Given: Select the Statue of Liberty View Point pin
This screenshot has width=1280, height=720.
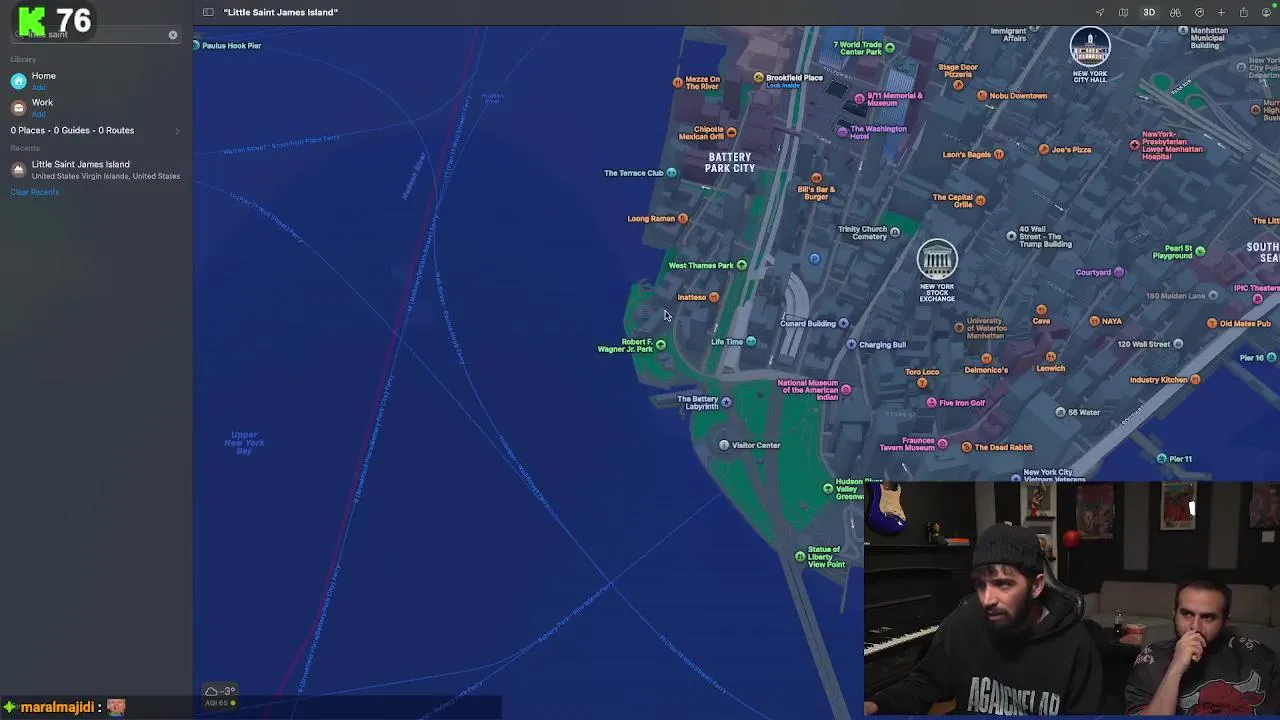Looking at the screenshot, I should 799,556.
